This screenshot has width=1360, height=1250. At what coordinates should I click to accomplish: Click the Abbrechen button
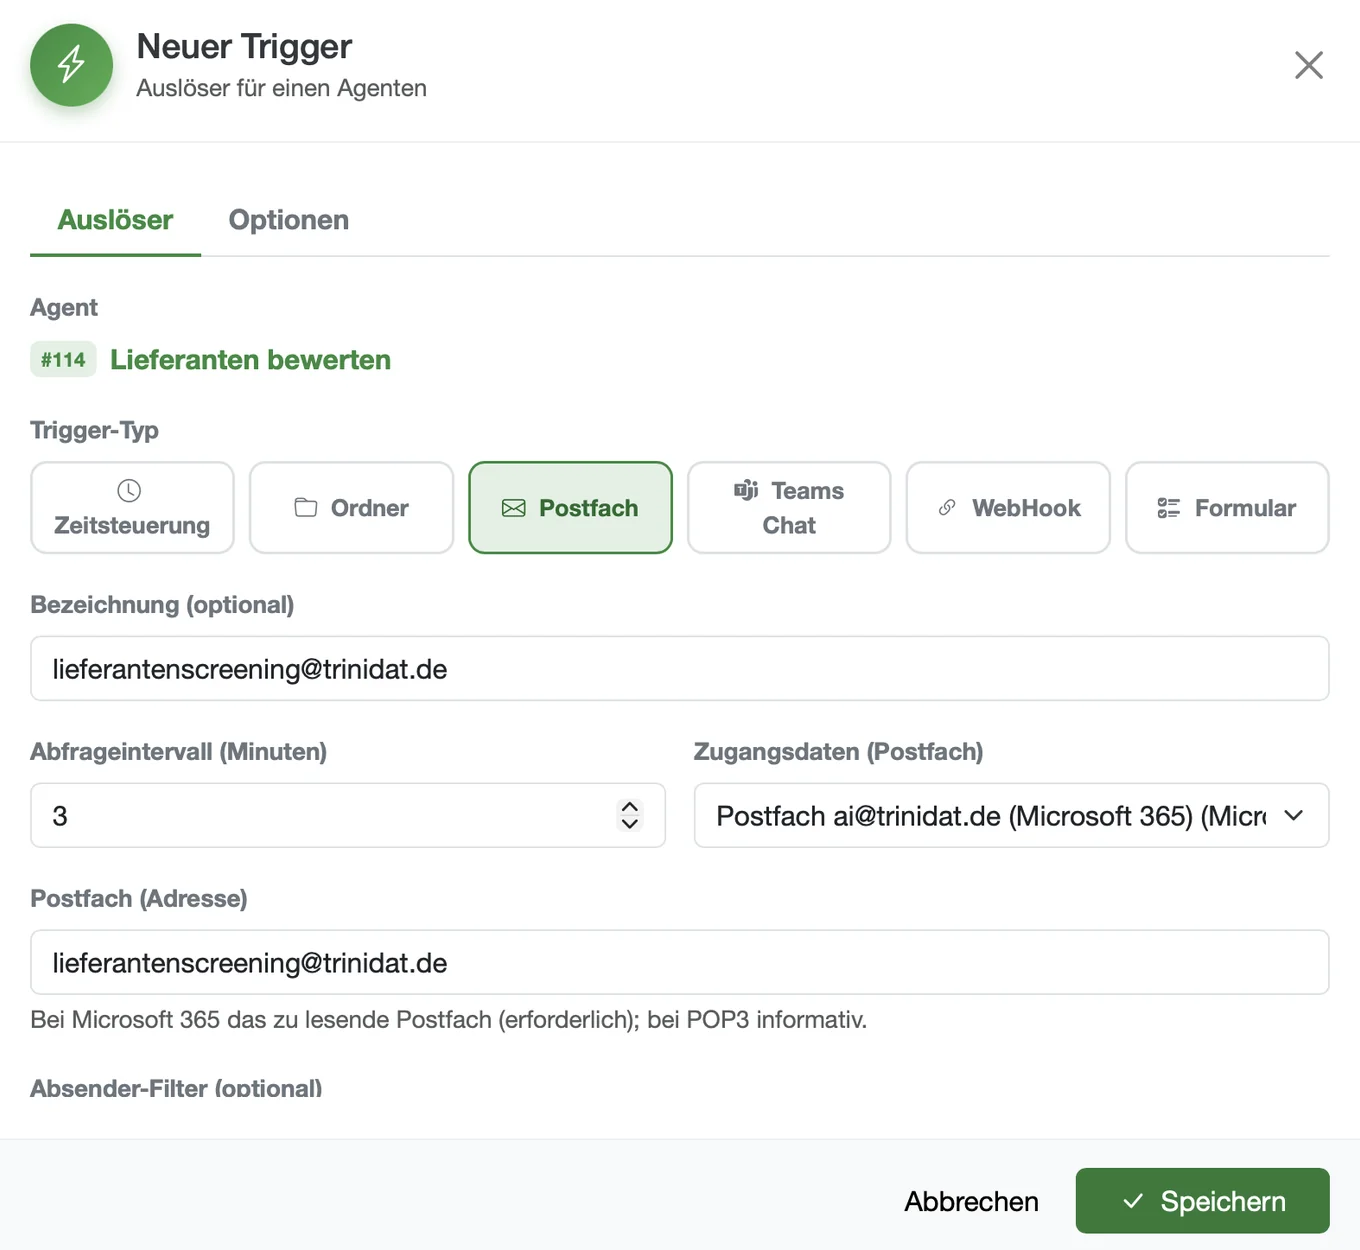point(971,1201)
